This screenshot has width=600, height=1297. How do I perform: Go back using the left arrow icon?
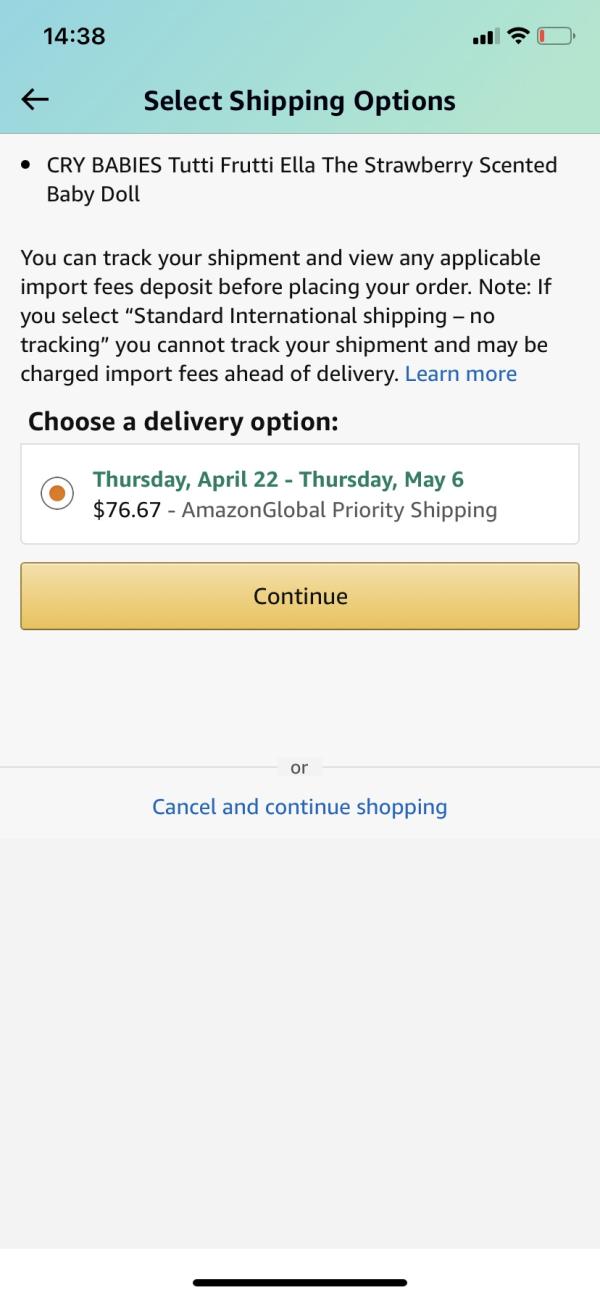(36, 100)
